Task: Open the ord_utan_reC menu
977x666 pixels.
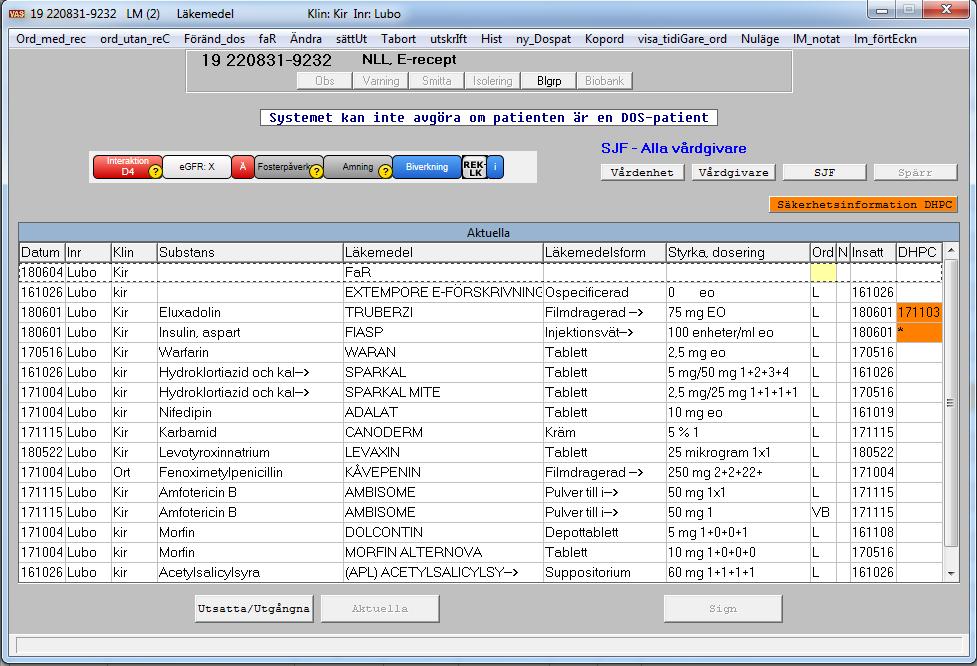Action: click(x=135, y=39)
